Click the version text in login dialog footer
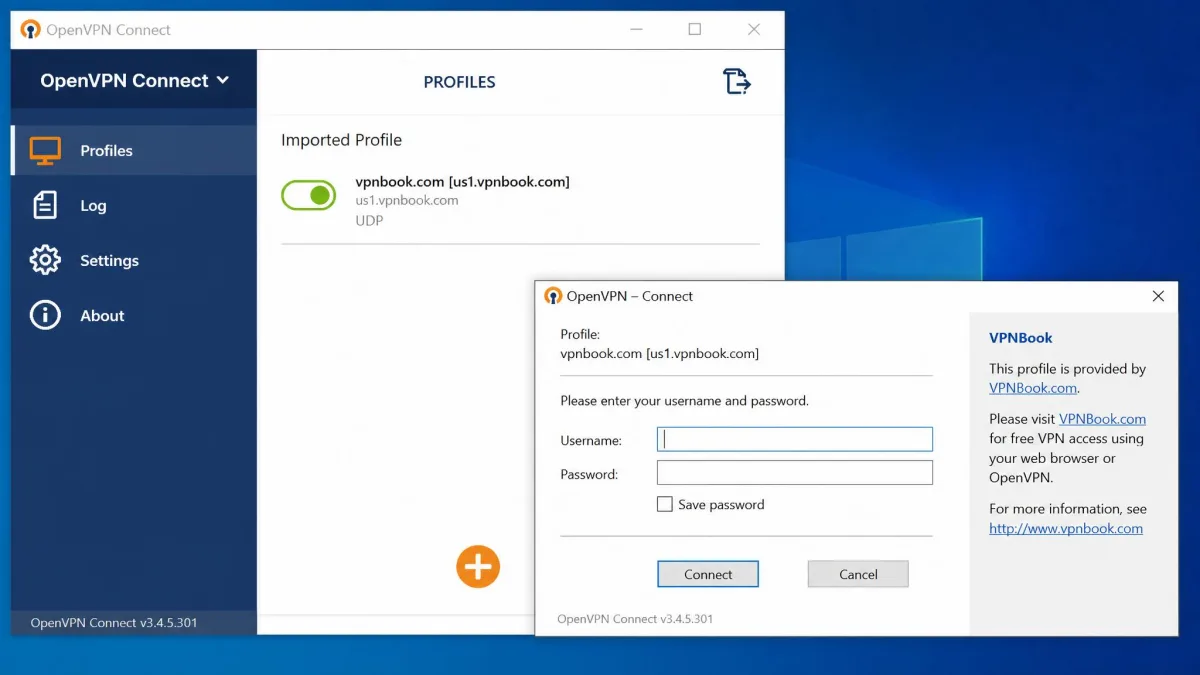This screenshot has height=675, width=1200. tap(635, 619)
